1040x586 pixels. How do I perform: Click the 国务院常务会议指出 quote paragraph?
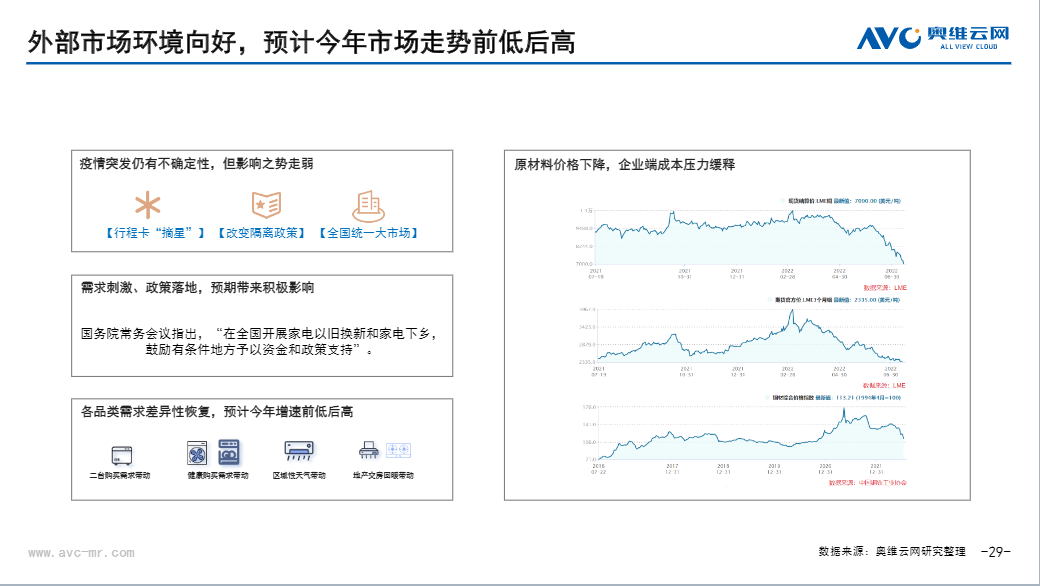pyautogui.click(x=260, y=341)
